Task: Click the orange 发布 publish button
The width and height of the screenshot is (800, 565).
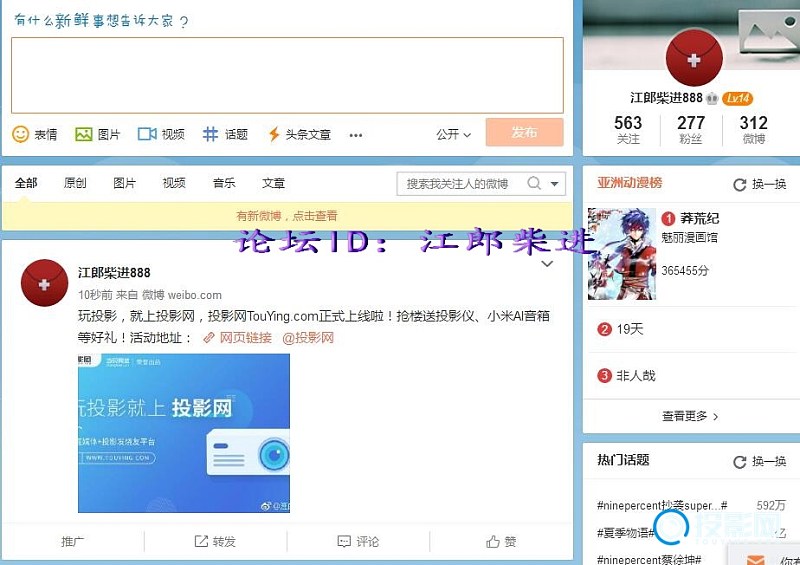Action: tap(524, 132)
